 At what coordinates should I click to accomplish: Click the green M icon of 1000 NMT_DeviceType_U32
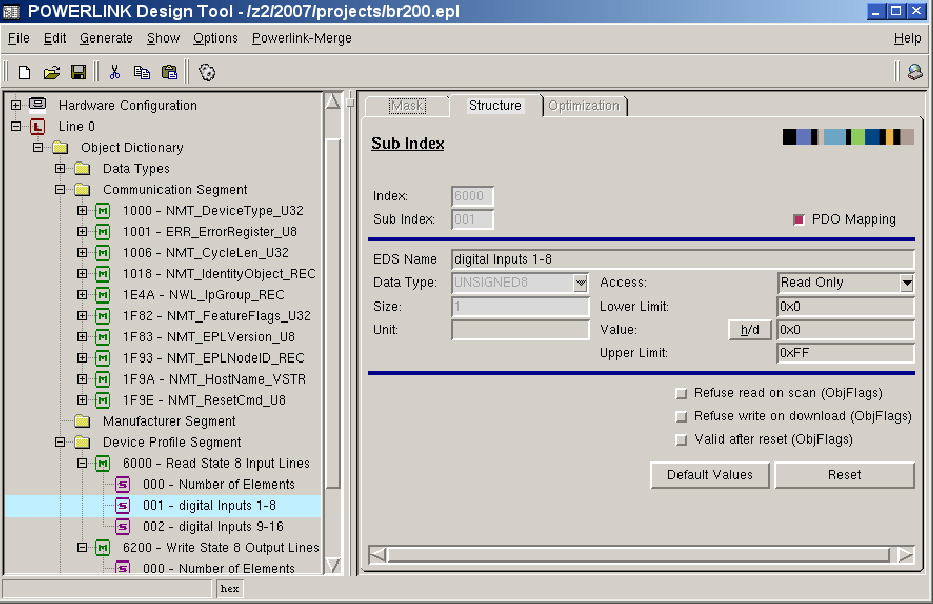click(103, 211)
